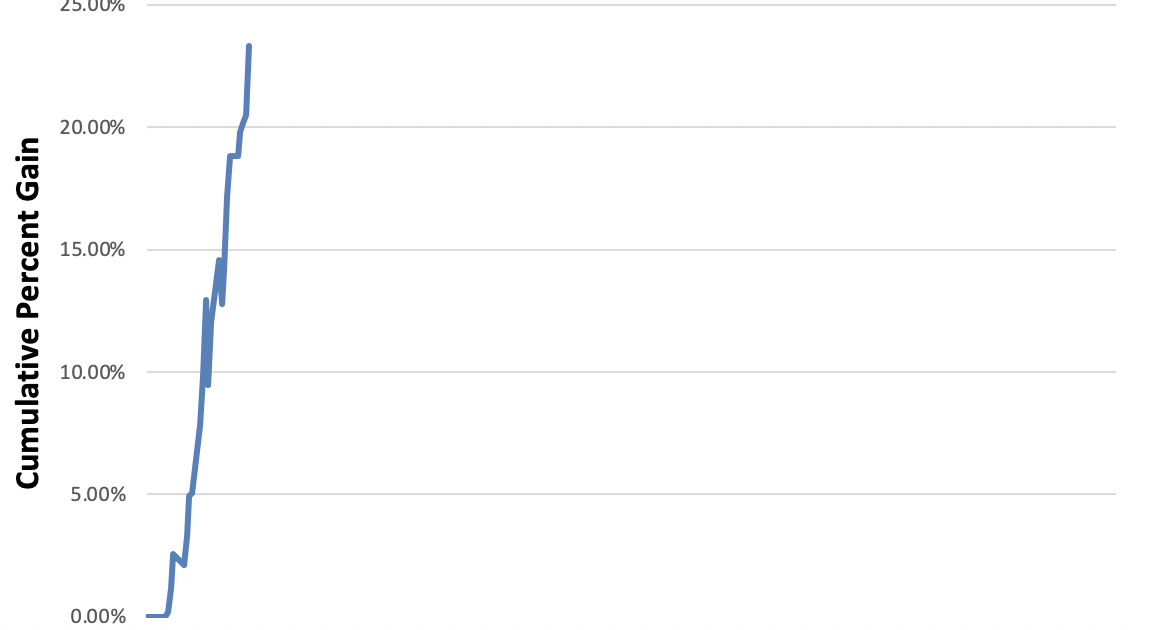Click the blue line's highest end point
Image resolution: width=1158 pixels, height=630 pixels.
248,46
